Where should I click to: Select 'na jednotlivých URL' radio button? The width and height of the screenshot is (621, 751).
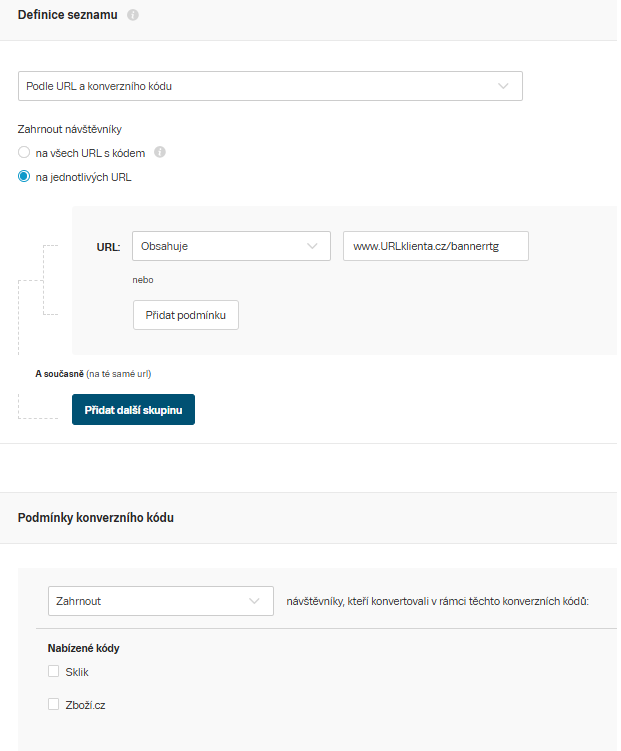coord(24,176)
